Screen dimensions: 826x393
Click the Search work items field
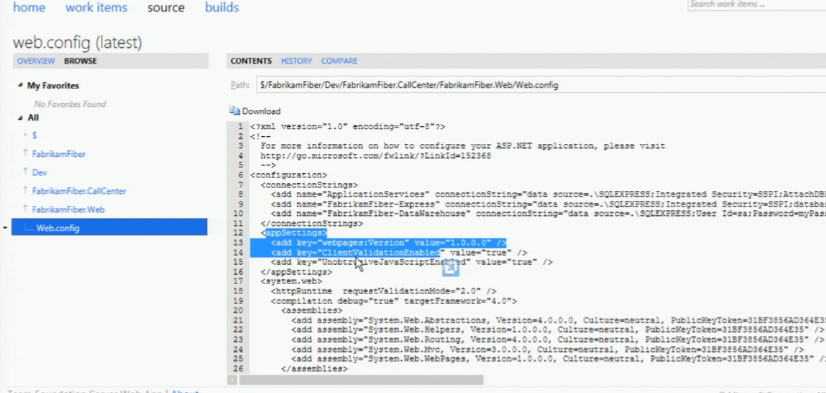[x=756, y=4]
